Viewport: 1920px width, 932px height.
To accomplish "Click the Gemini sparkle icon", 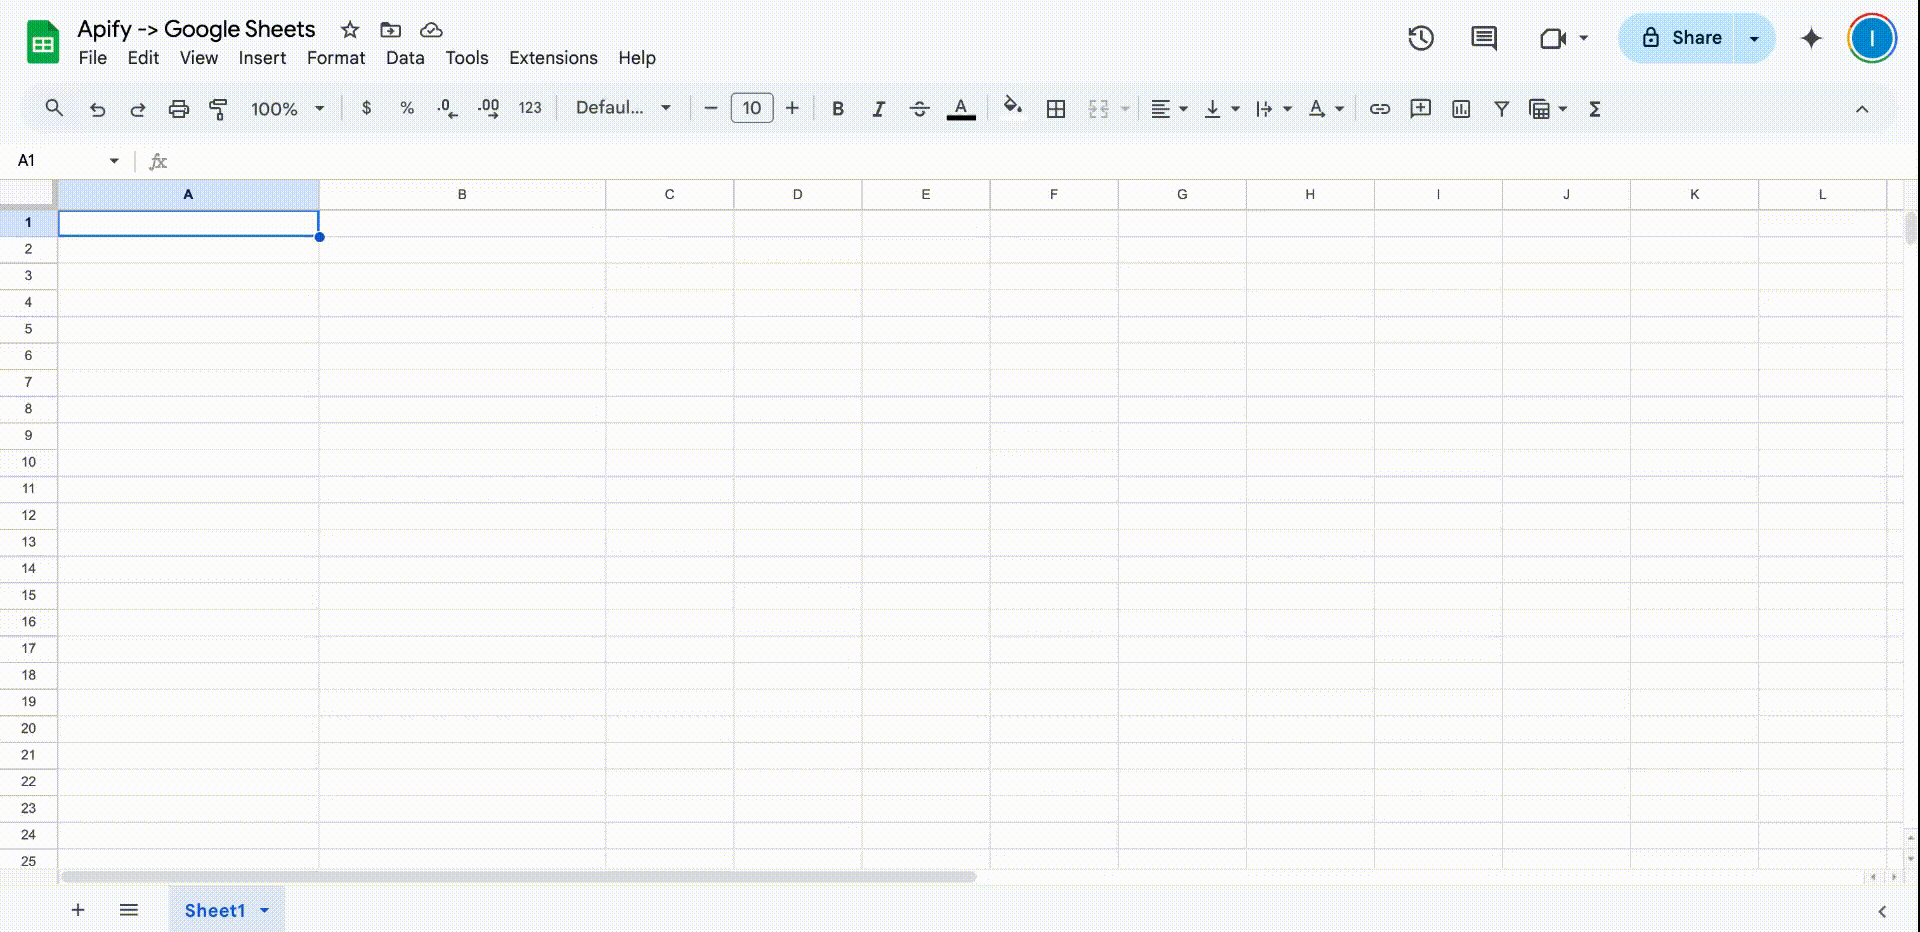I will pyautogui.click(x=1811, y=38).
